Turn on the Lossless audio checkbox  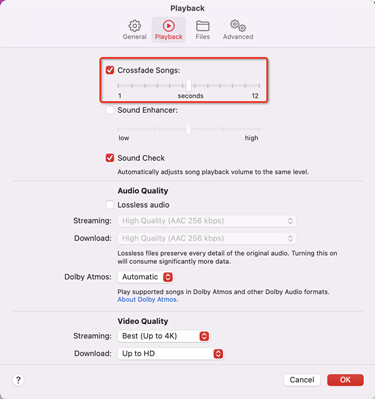(x=110, y=204)
